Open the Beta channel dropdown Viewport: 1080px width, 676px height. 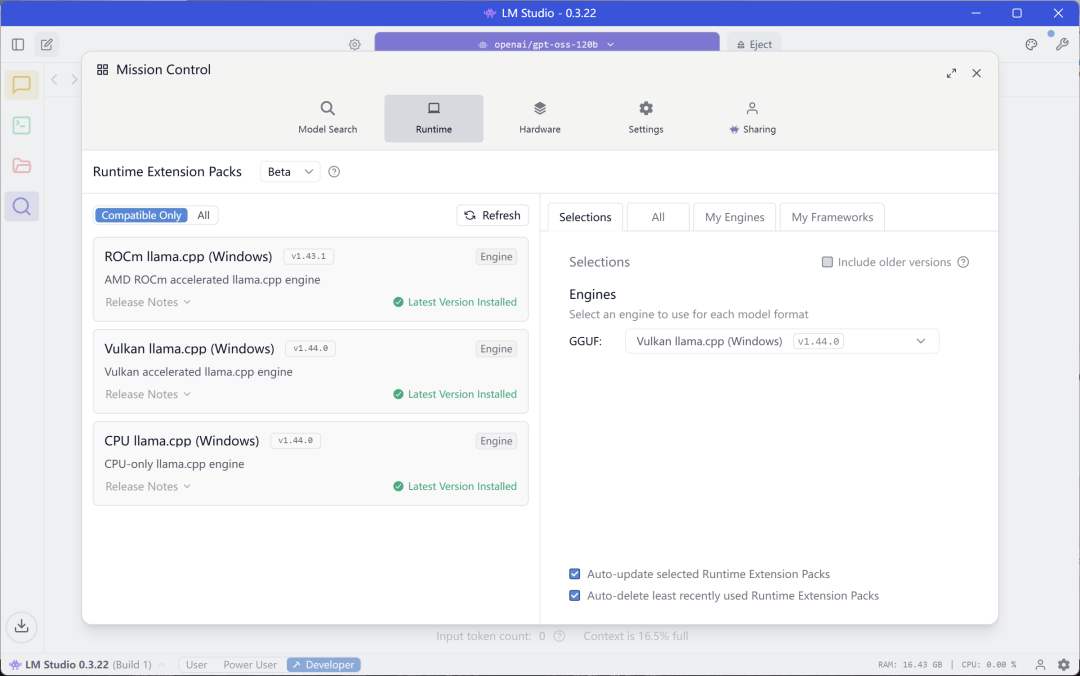click(x=290, y=172)
